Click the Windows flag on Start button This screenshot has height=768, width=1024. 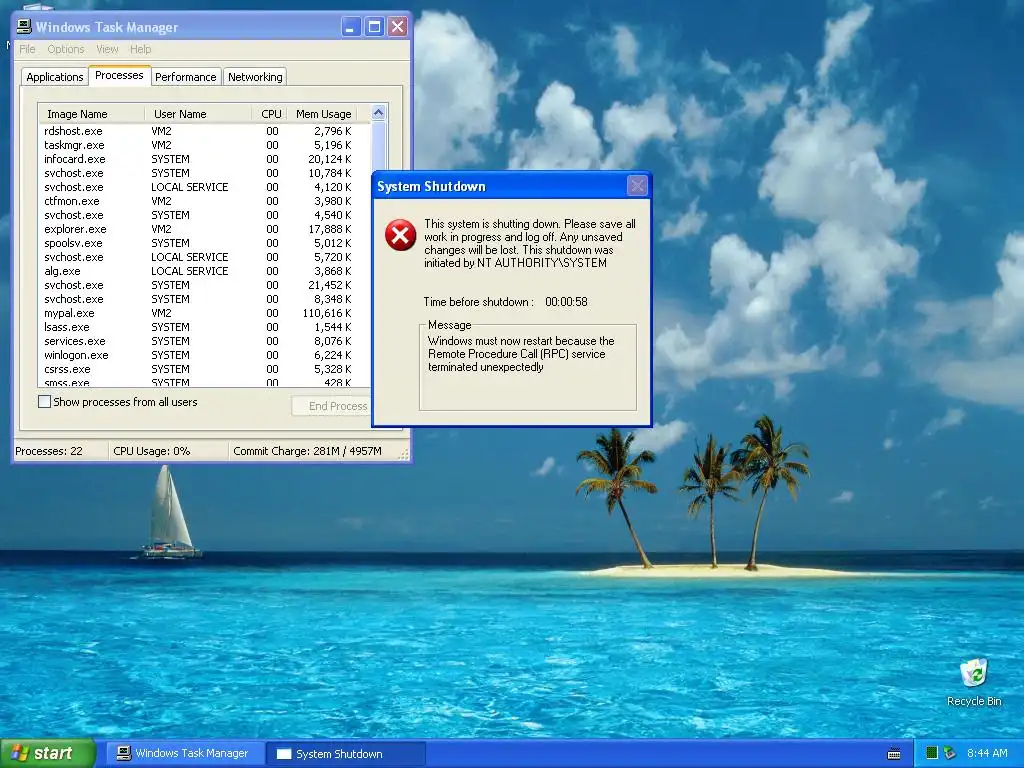point(19,753)
